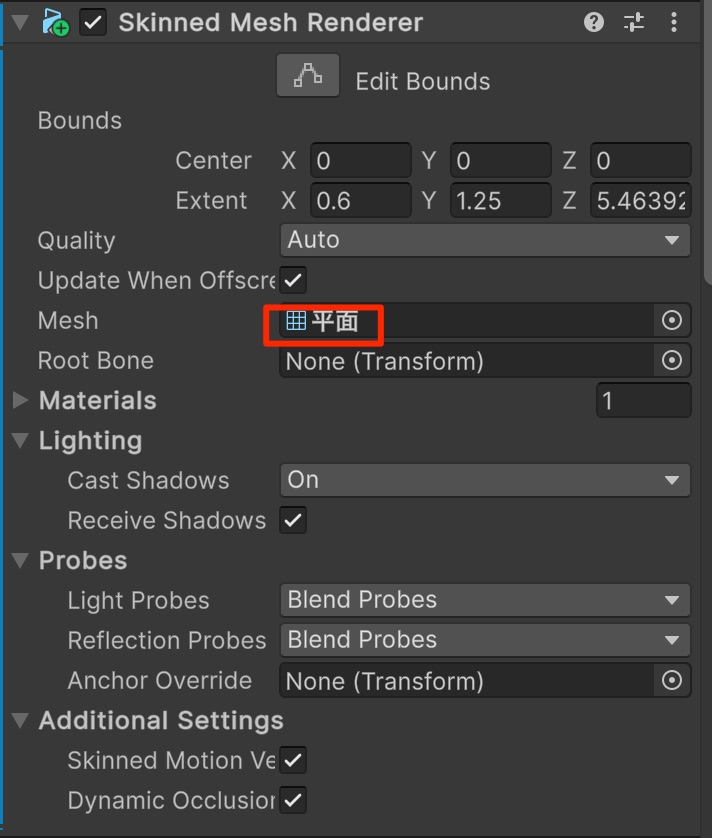Open the Light Probes dropdown
This screenshot has height=838, width=712.
485,600
